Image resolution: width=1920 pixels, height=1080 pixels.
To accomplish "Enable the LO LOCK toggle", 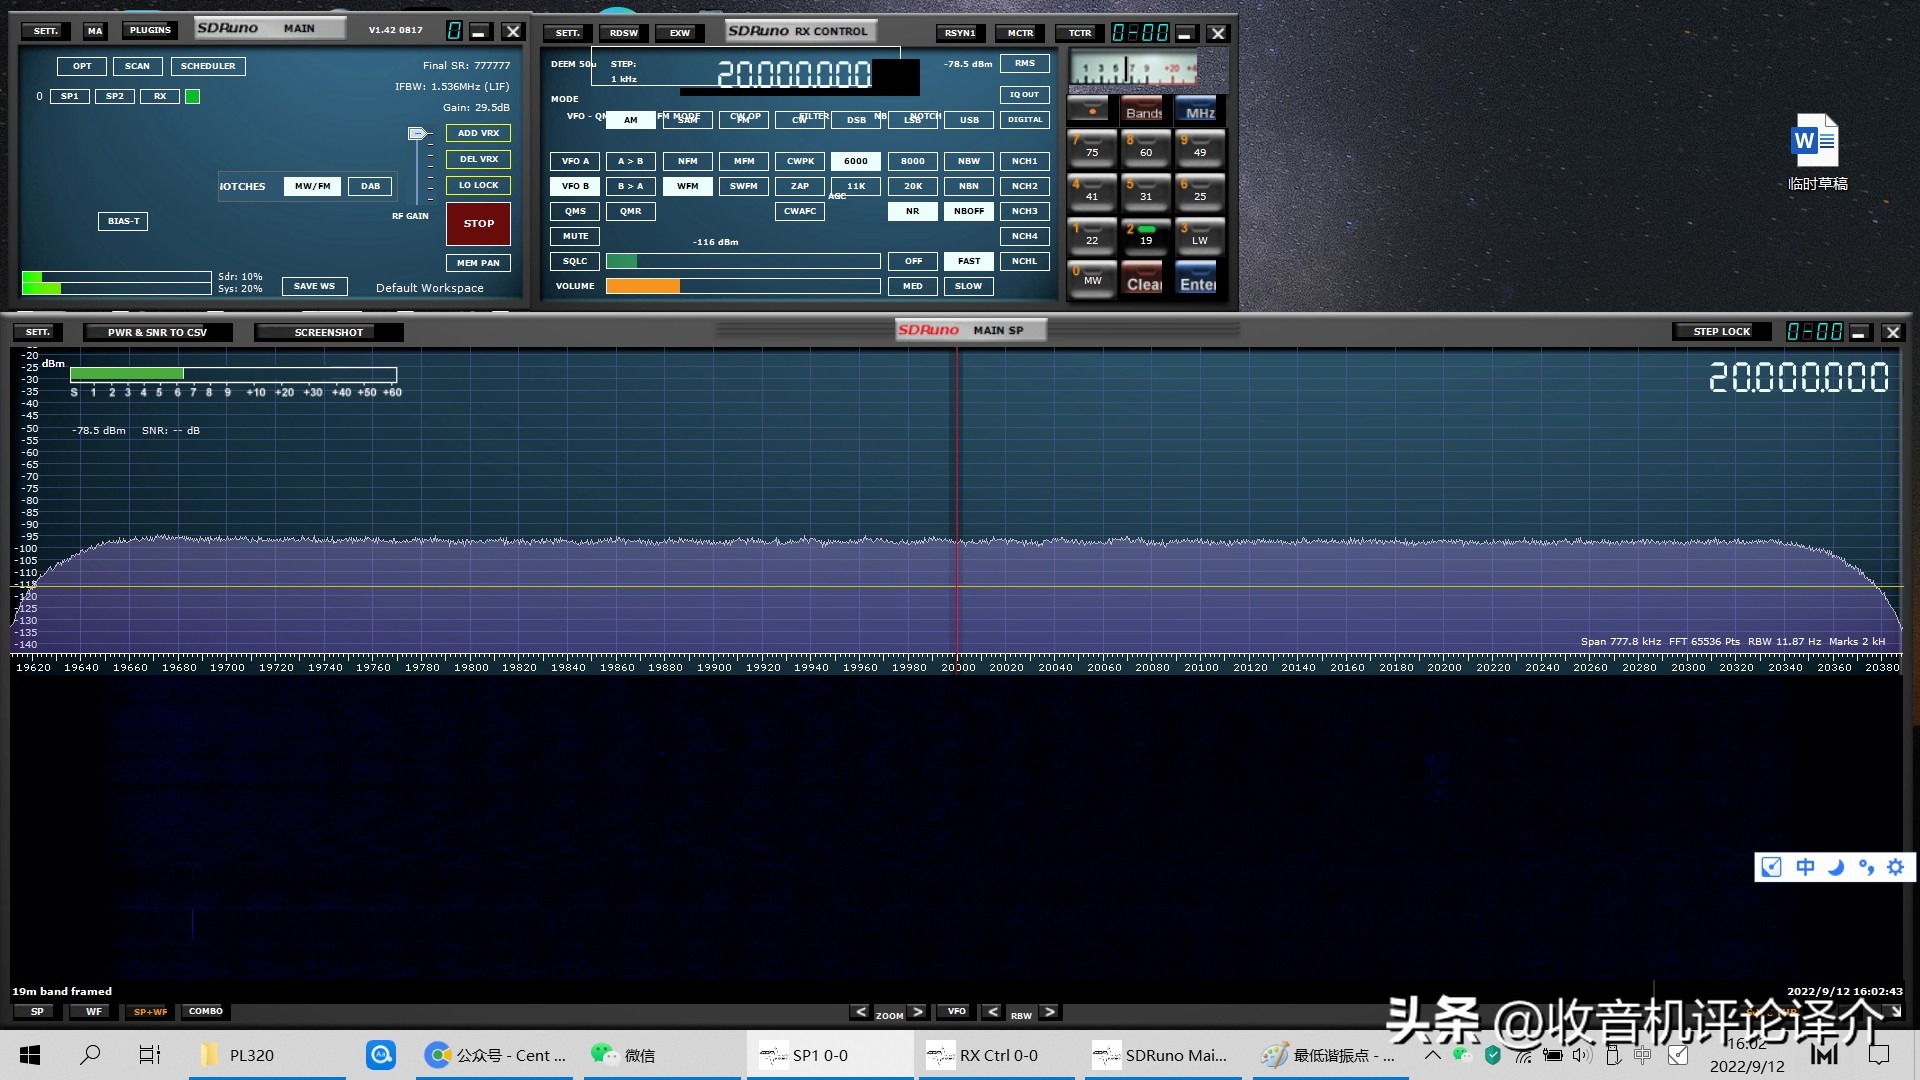I will tap(478, 185).
